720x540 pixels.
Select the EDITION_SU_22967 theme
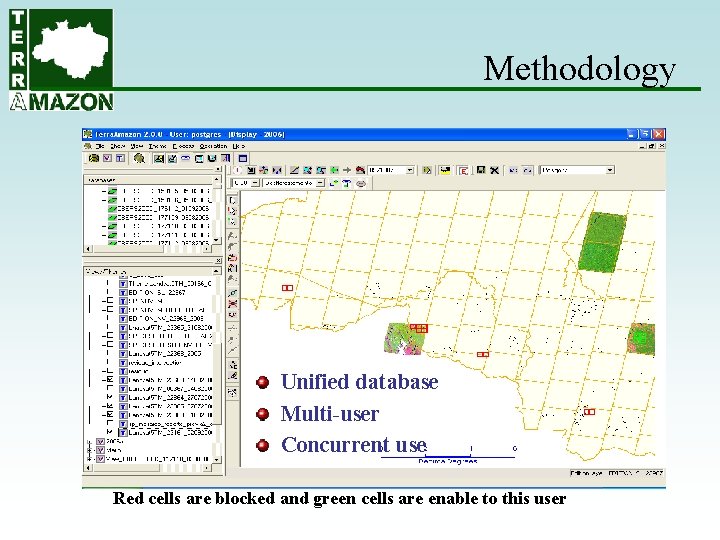157,292
